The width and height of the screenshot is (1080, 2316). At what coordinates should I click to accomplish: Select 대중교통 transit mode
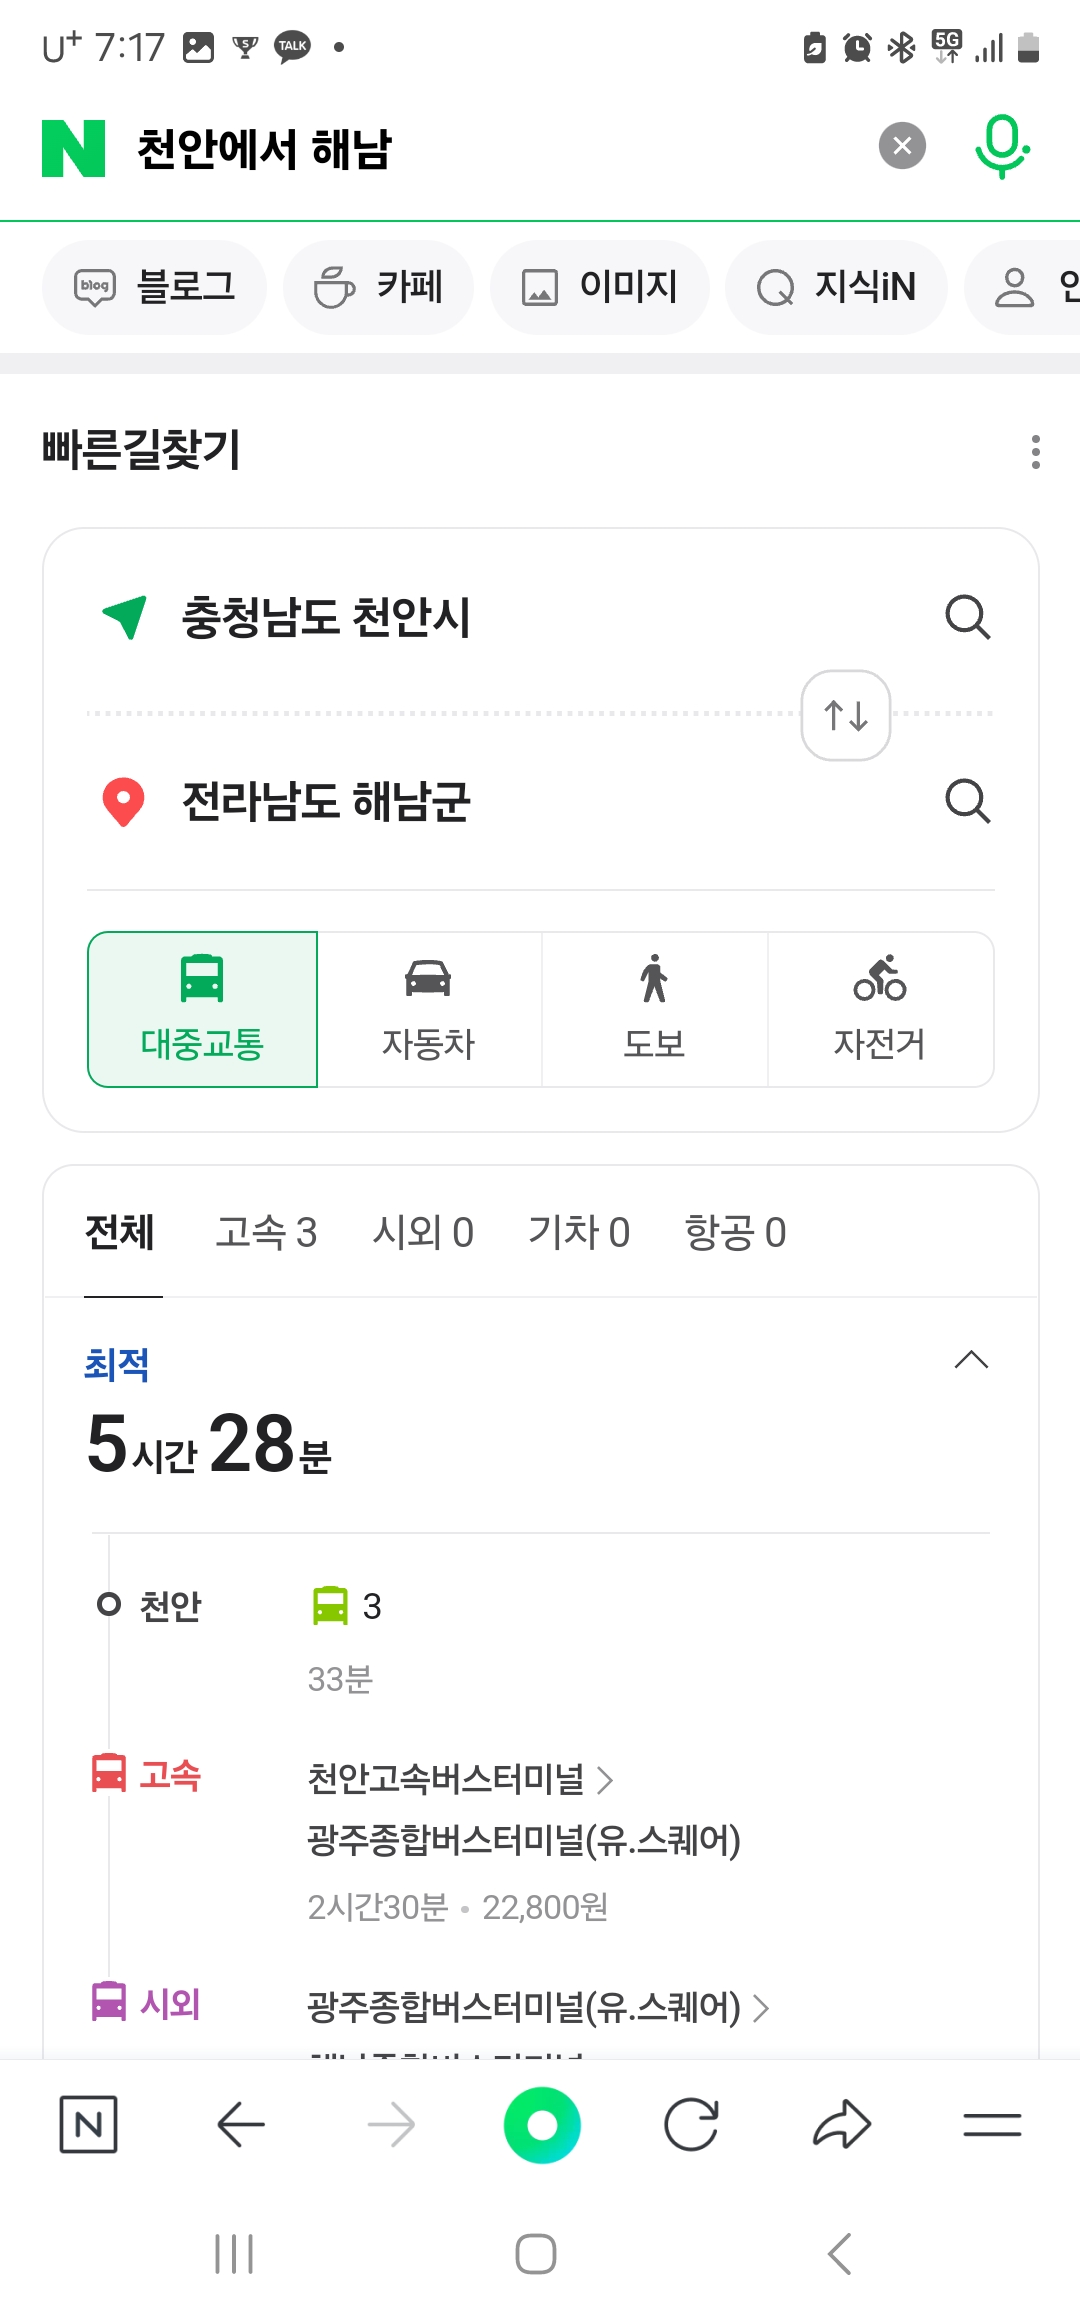202,1009
